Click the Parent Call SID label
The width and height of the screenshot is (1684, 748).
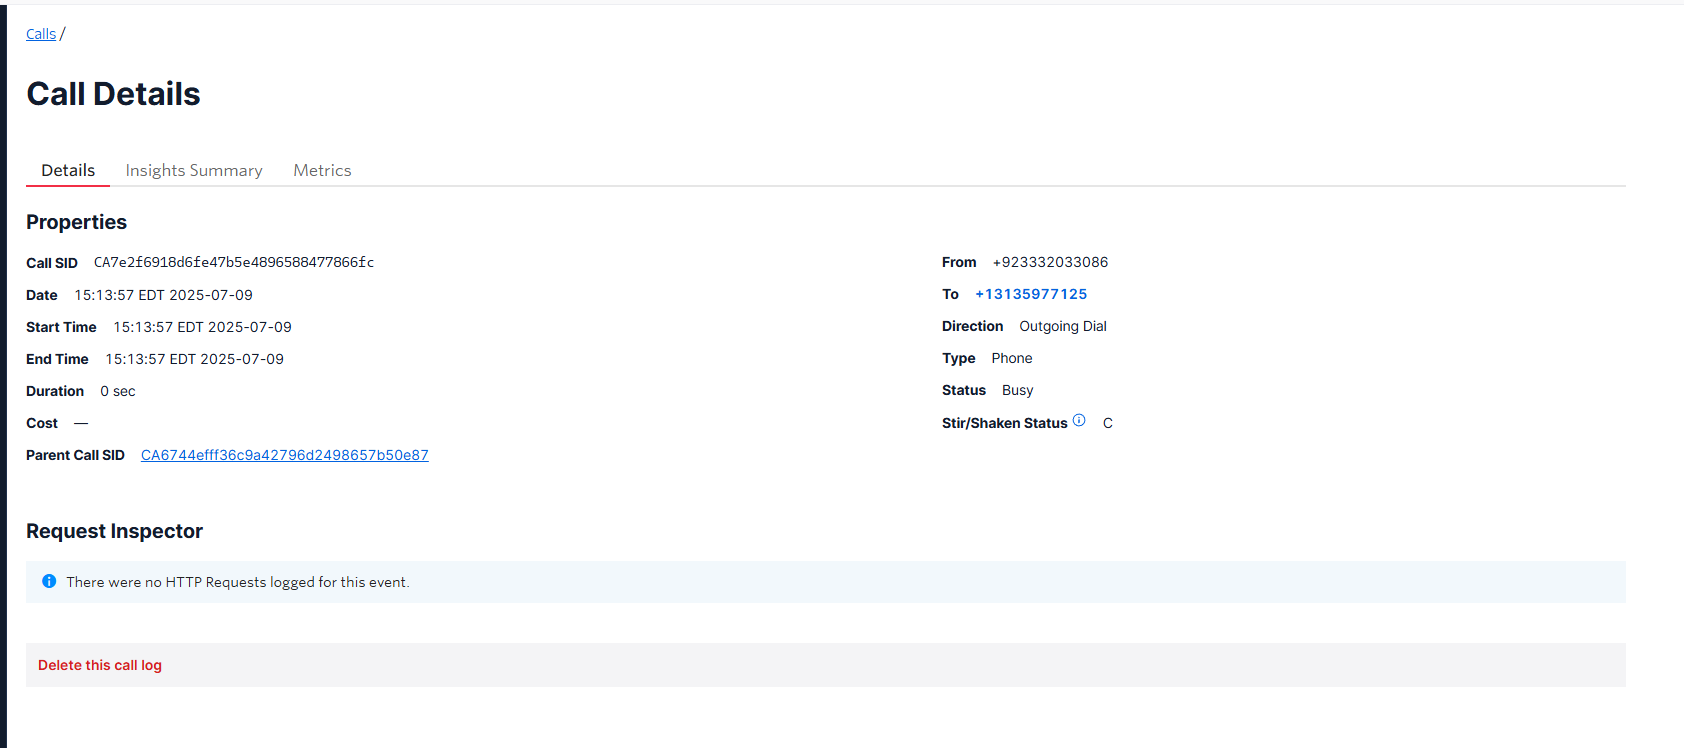(75, 455)
